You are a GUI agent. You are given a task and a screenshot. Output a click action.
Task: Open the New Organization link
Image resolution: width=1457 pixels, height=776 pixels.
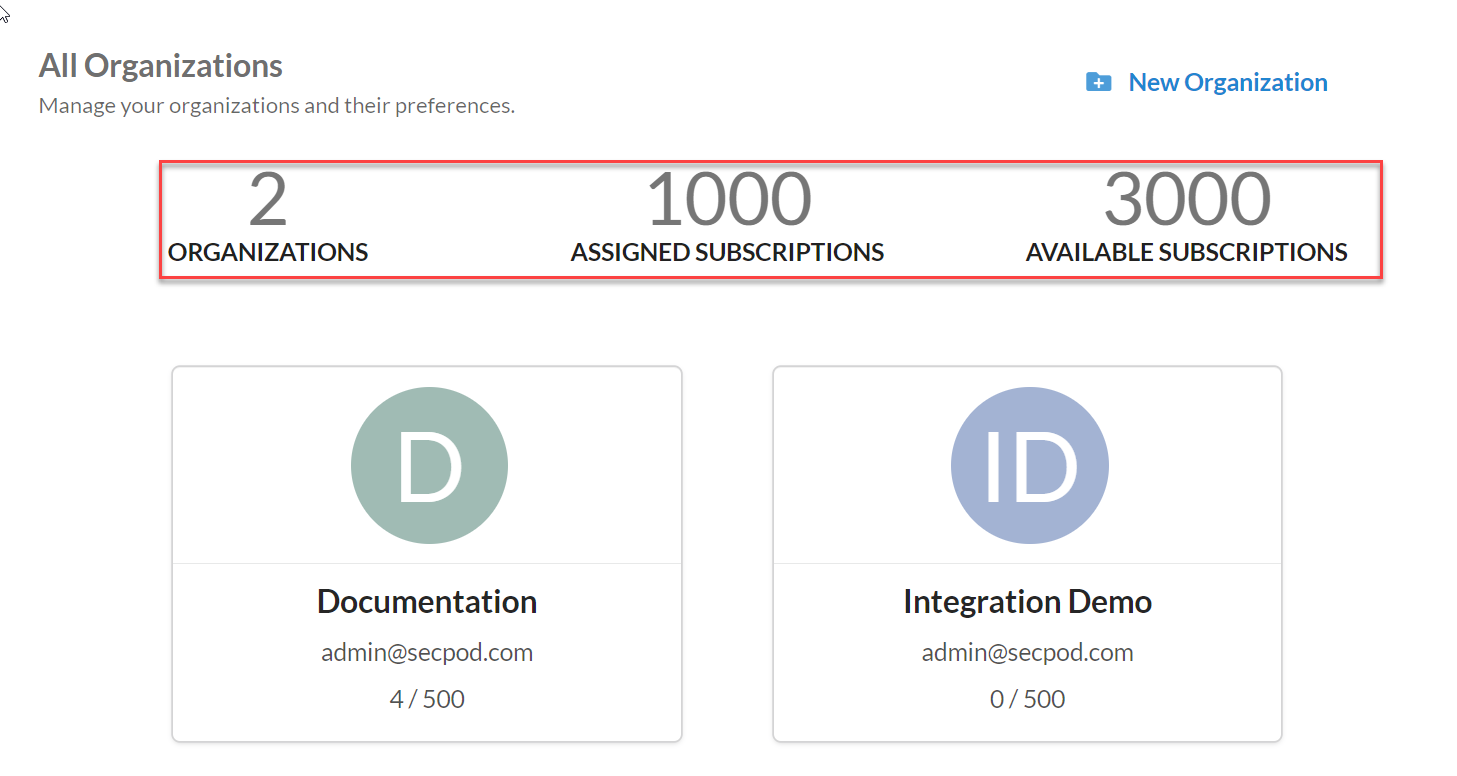pyautogui.click(x=1227, y=82)
